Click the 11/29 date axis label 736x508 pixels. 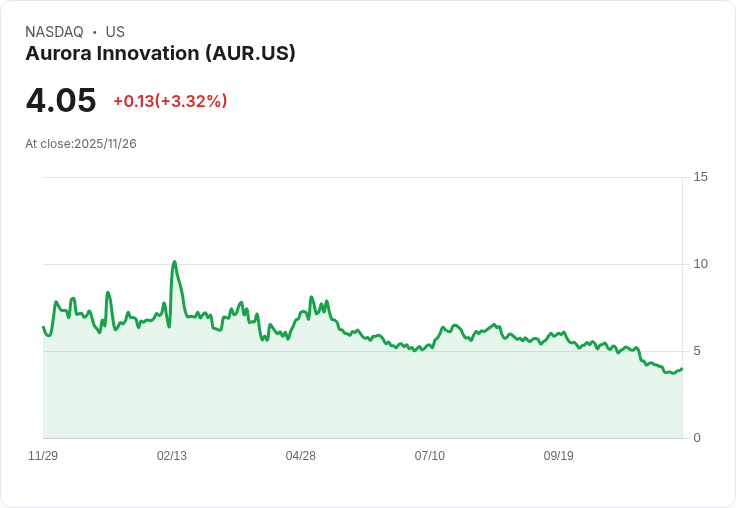coord(43,456)
